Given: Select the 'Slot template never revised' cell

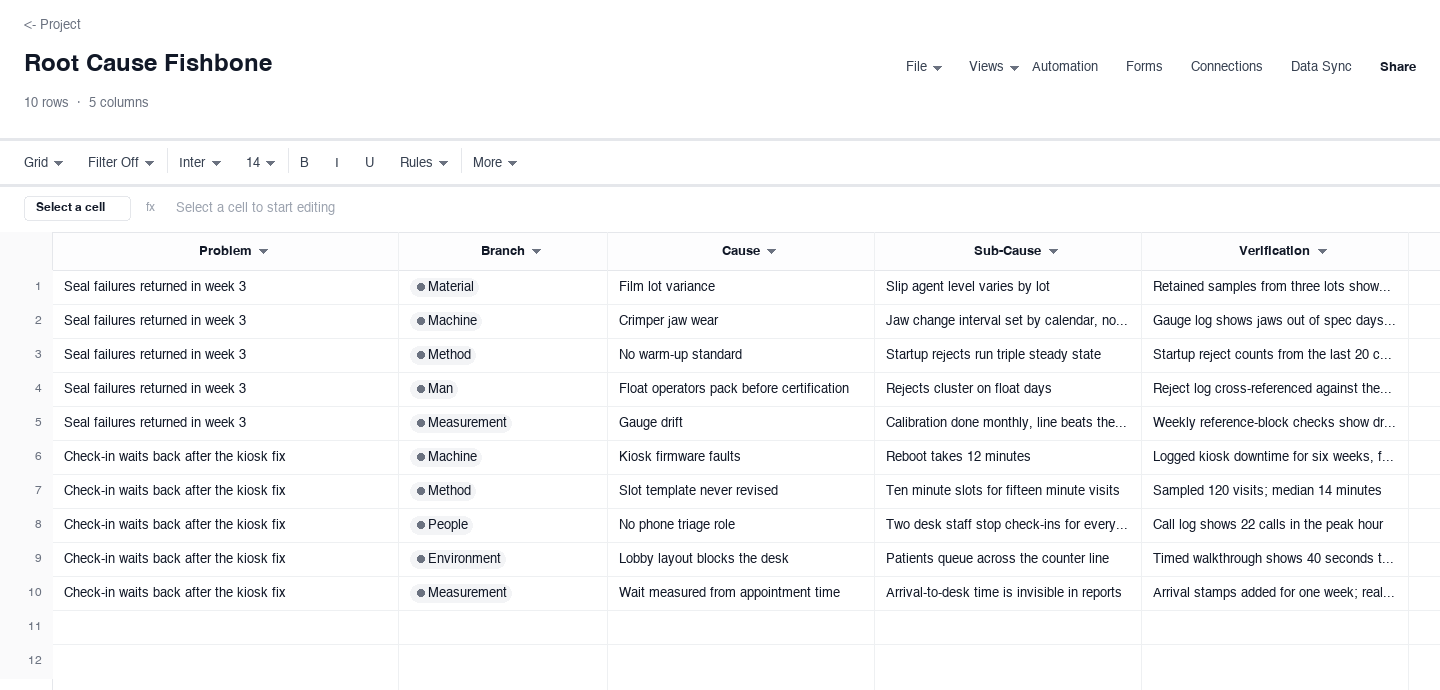Looking at the screenshot, I should [x=741, y=491].
